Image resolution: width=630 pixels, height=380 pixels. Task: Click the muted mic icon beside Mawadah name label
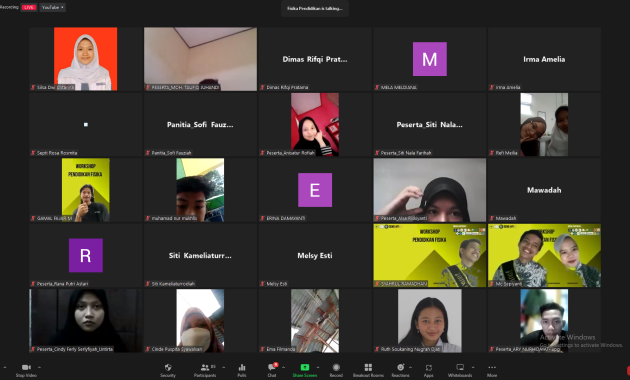[x=492, y=218]
